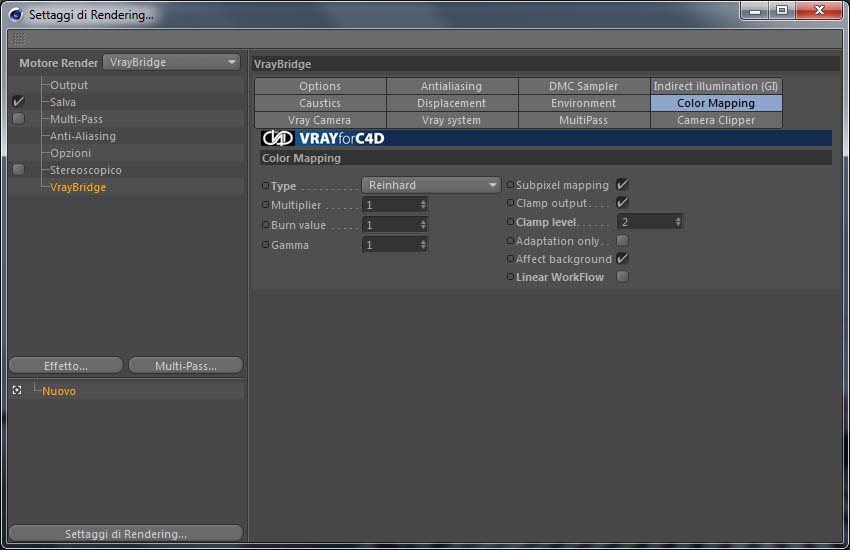The image size is (850, 550).
Task: Maximize the Settaggi di Rendering window
Action: [x=782, y=10]
